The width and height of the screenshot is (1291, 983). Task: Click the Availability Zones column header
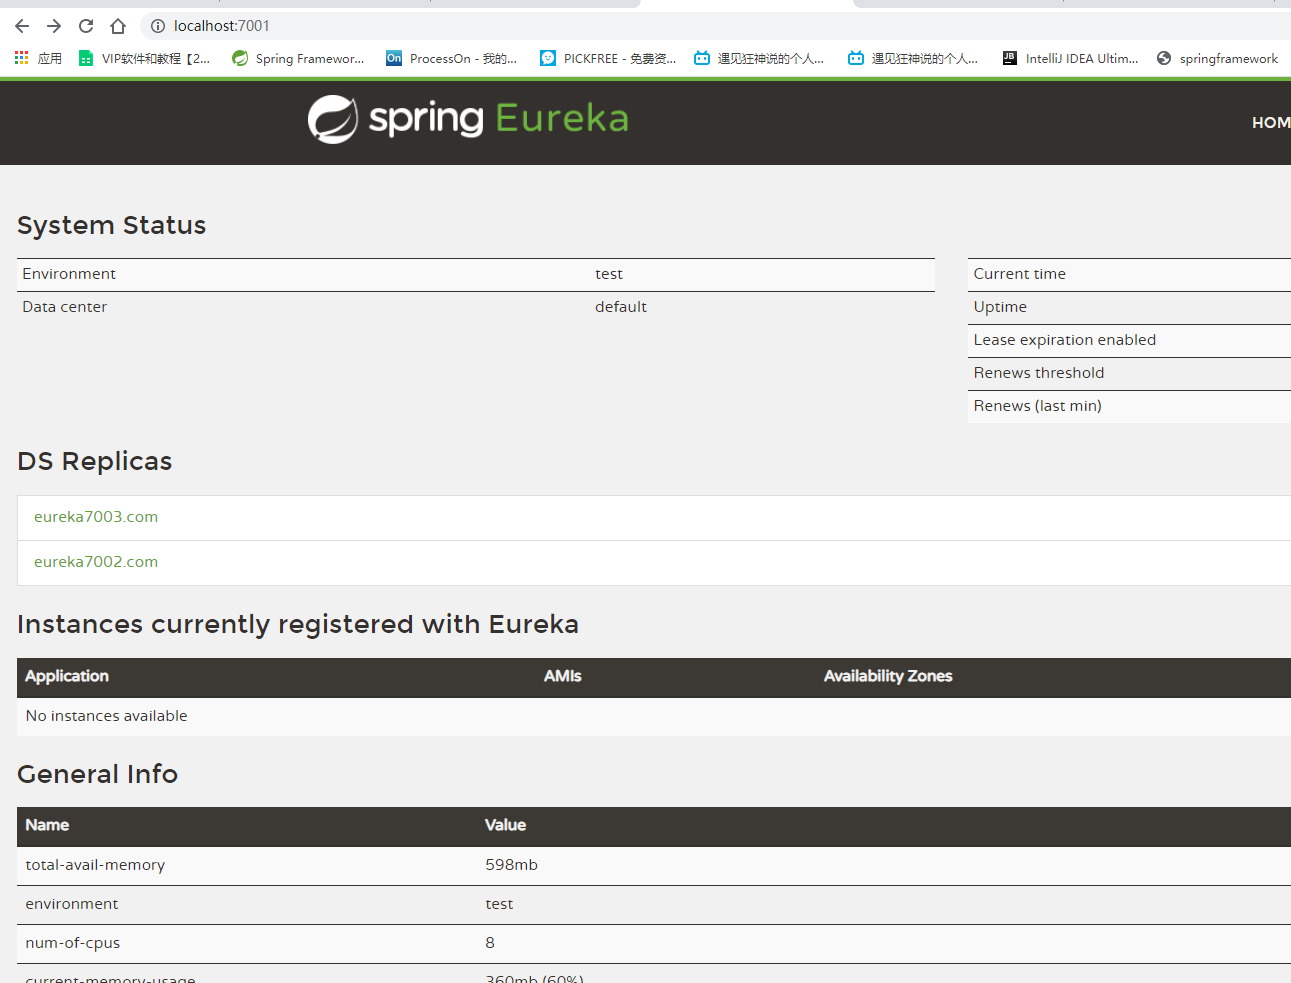[888, 677]
